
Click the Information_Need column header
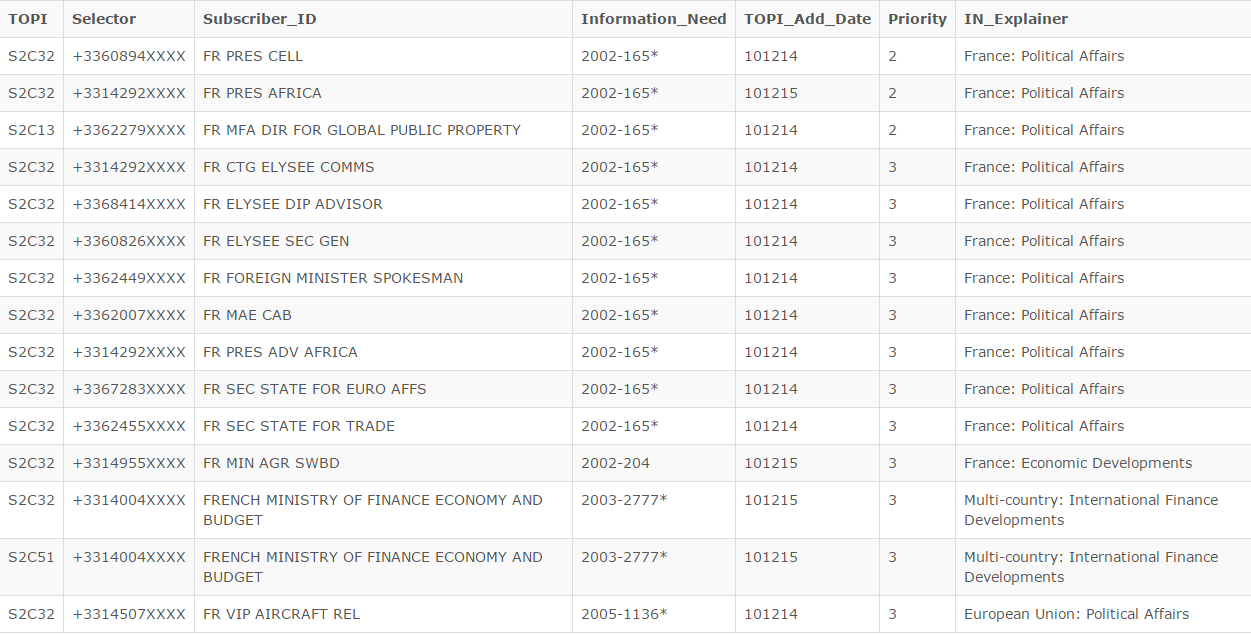point(654,19)
